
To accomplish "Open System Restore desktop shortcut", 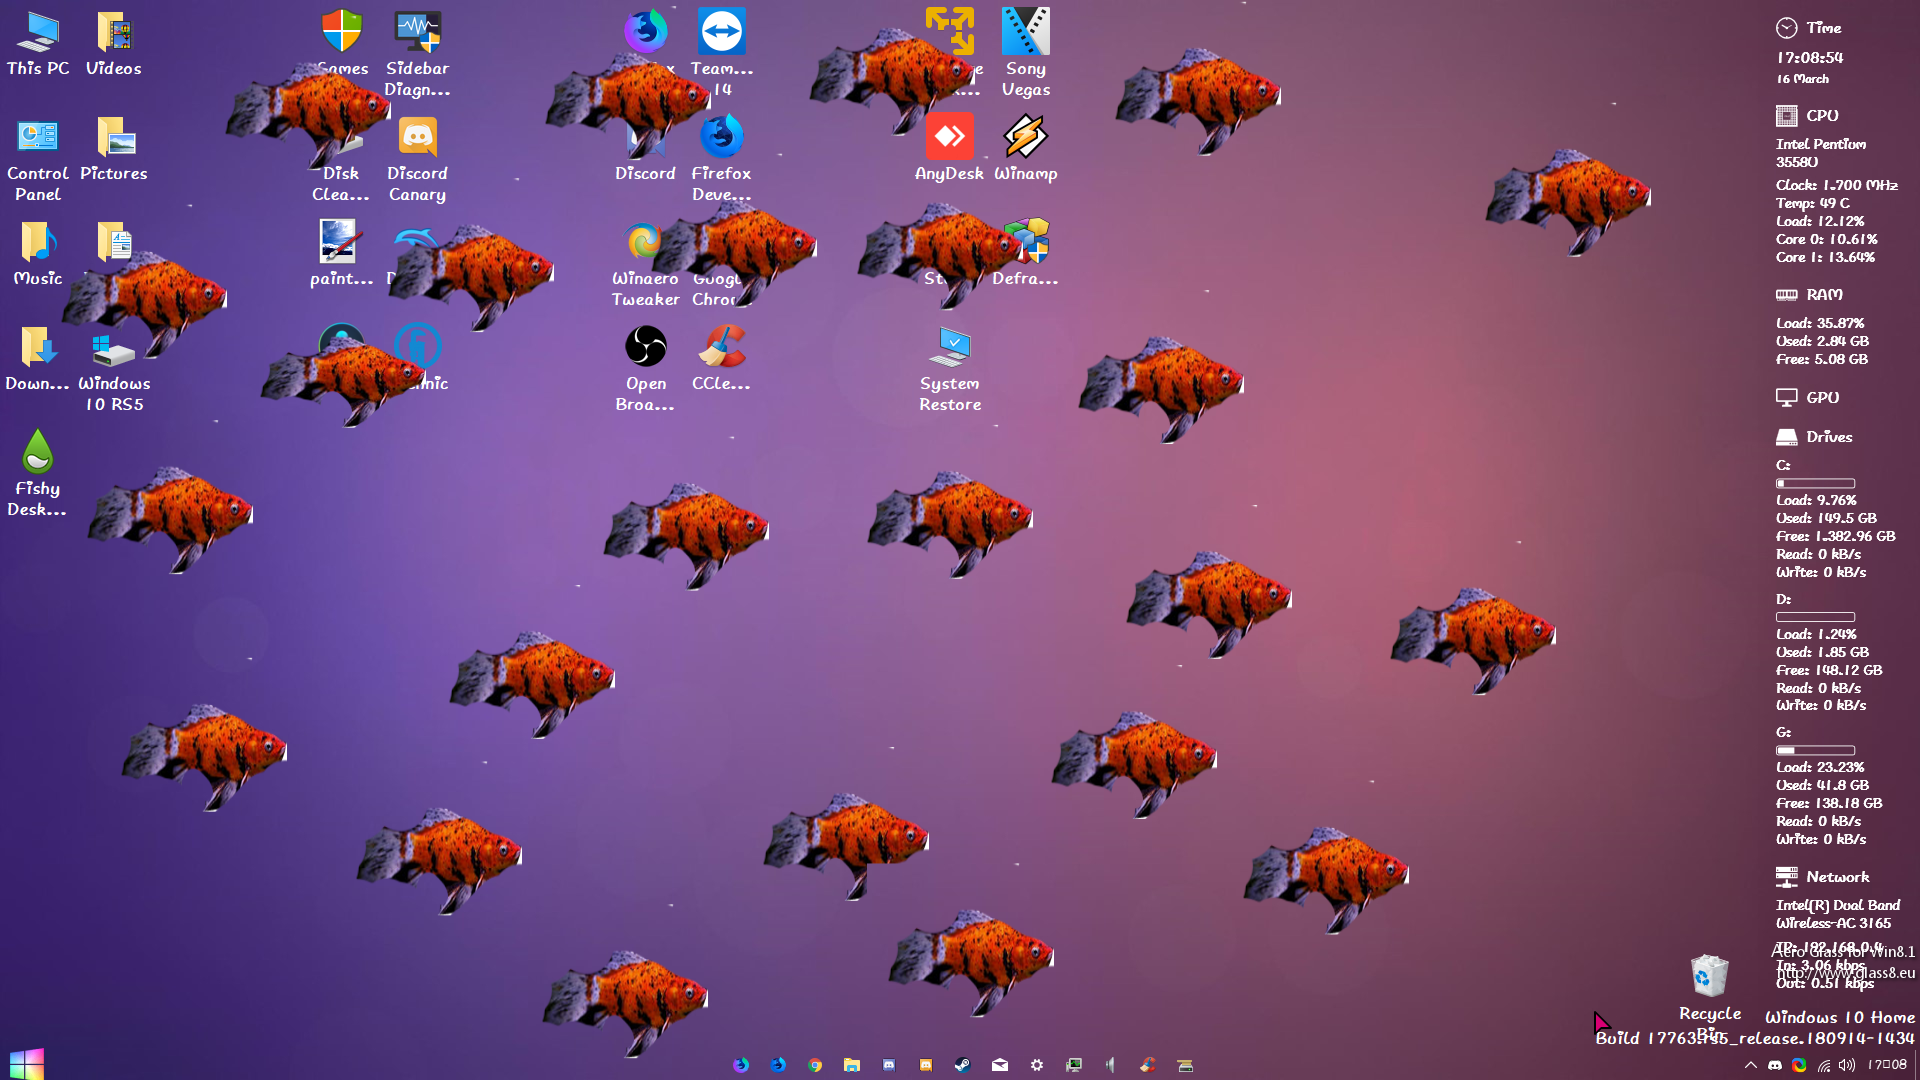I will (950, 370).
